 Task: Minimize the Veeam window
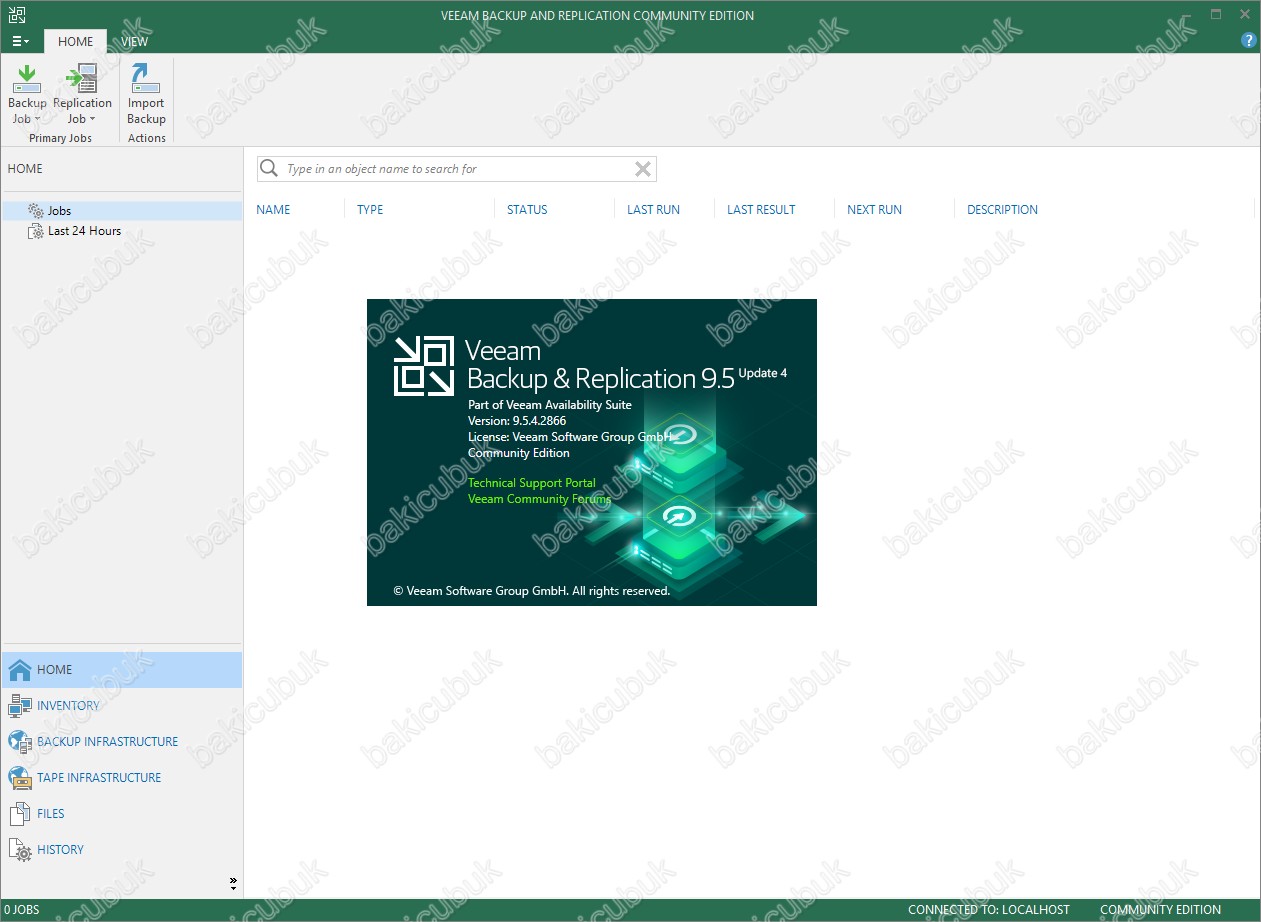click(x=1188, y=15)
